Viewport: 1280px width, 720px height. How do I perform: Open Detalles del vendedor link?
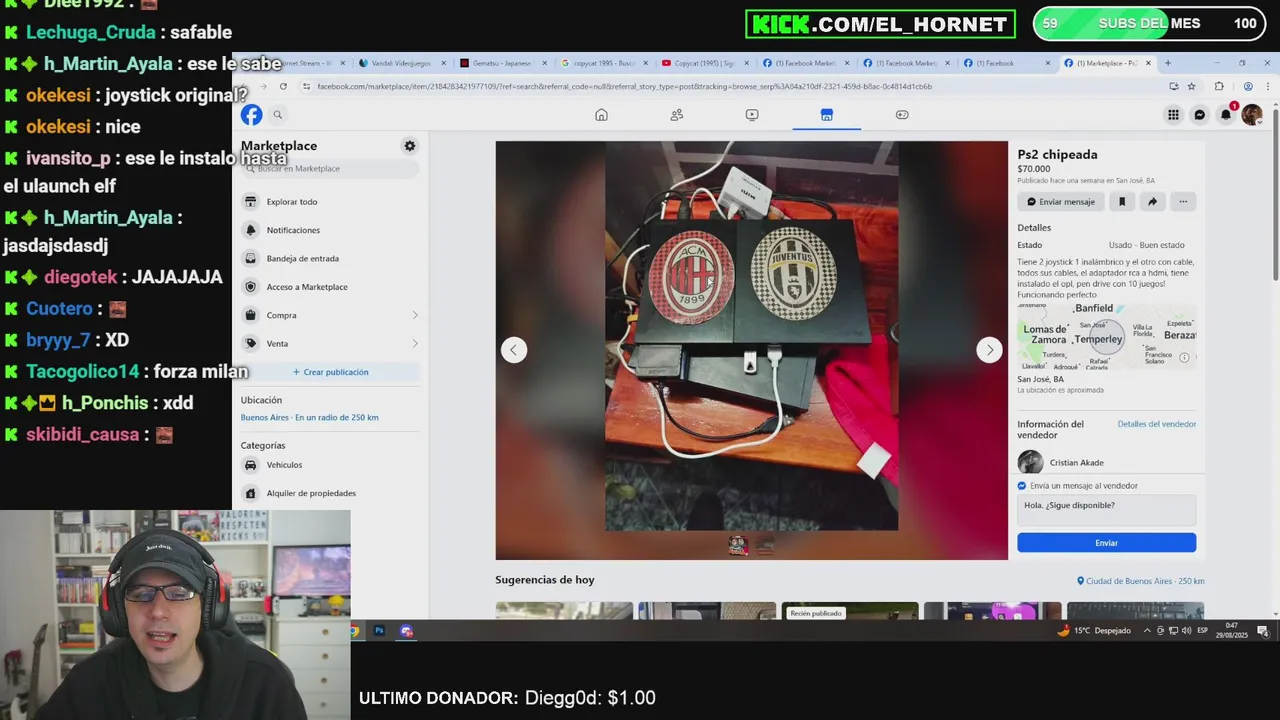(1156, 424)
